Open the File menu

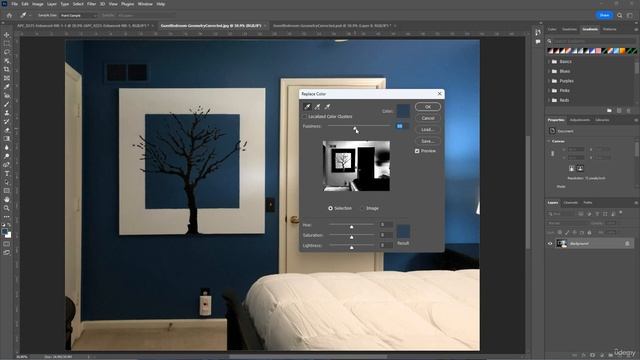[x=14, y=4]
